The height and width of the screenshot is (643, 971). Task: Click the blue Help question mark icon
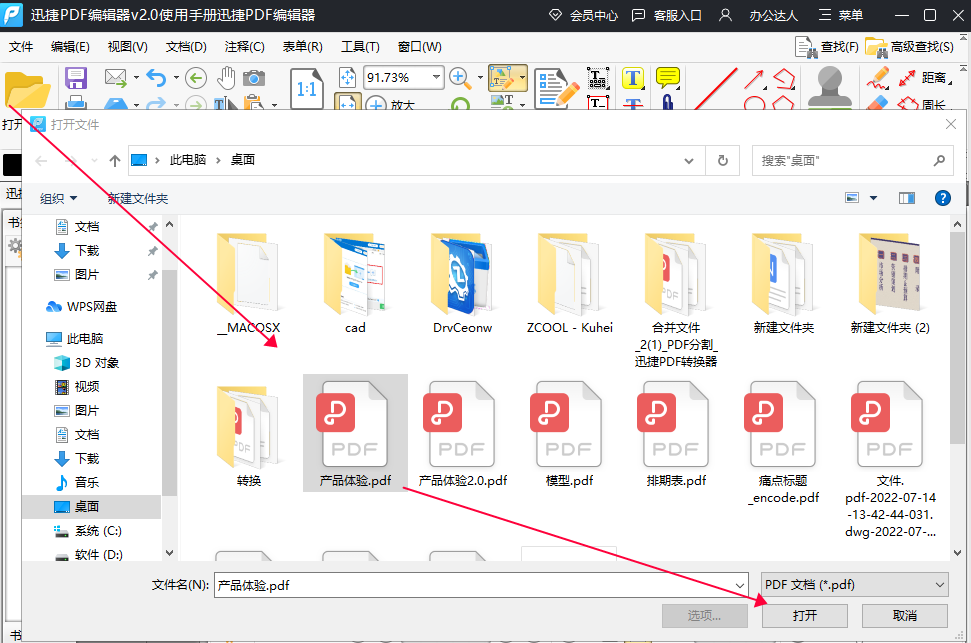[943, 198]
